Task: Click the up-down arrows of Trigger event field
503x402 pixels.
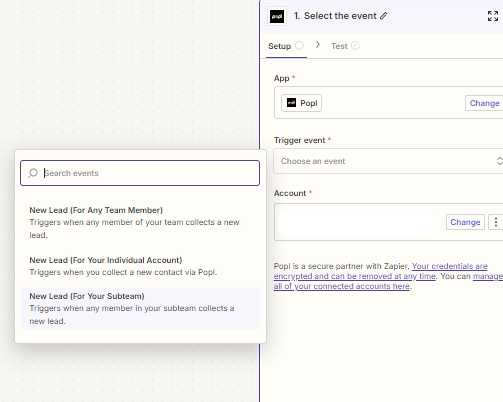Action: (x=499, y=161)
